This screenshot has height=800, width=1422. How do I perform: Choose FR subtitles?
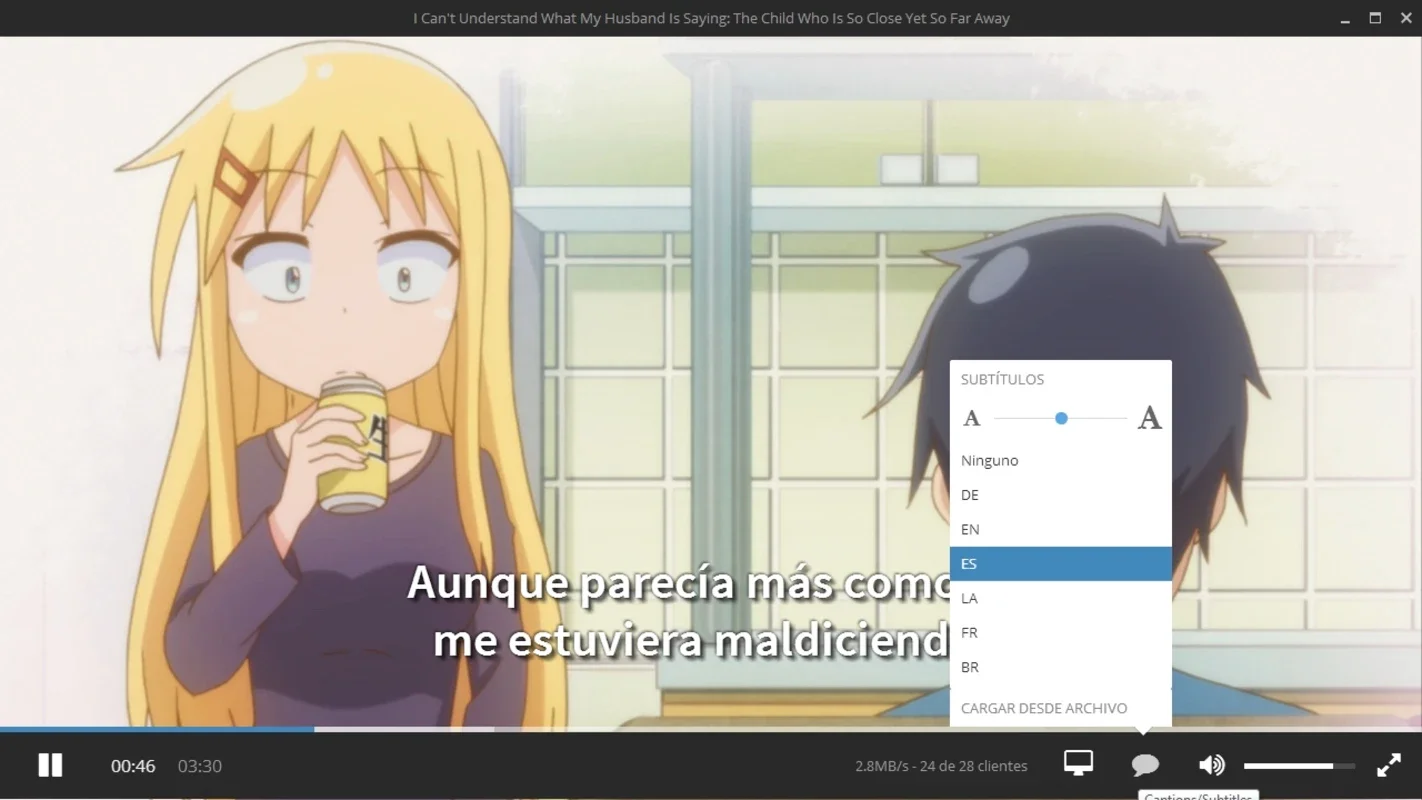[1061, 632]
